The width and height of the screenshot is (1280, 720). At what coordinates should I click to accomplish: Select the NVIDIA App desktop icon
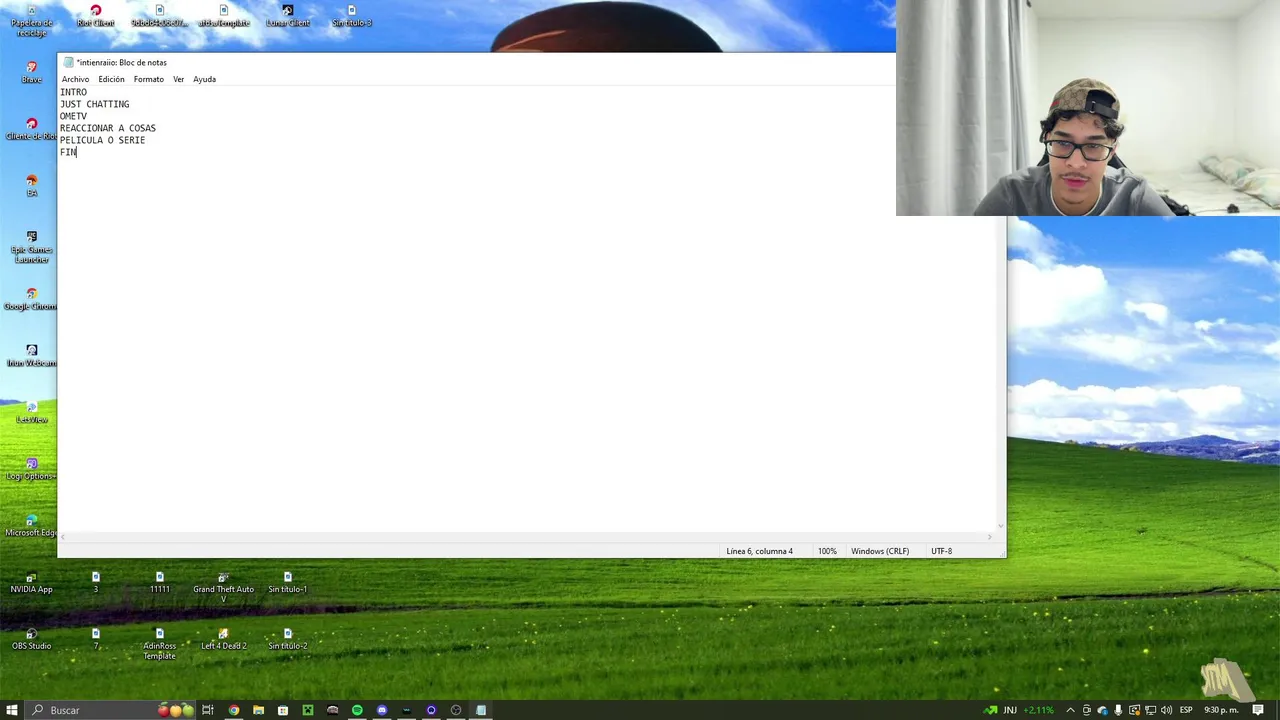coord(31,583)
